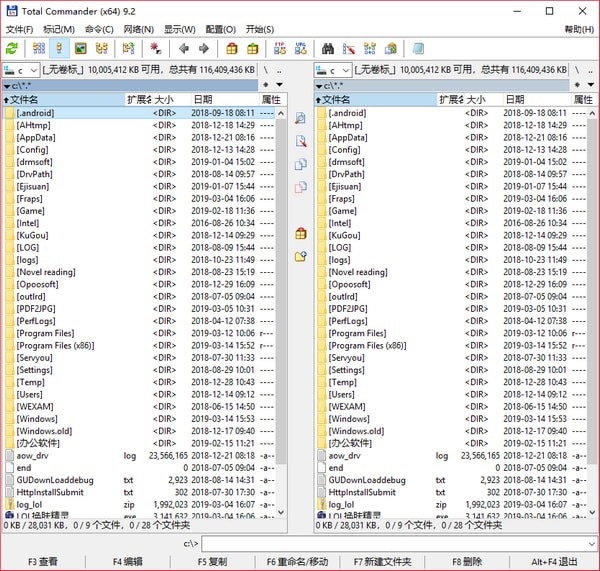This screenshot has height=571, width=600.
Task: Click the View file icon in middle bar
Action: tap(300, 118)
